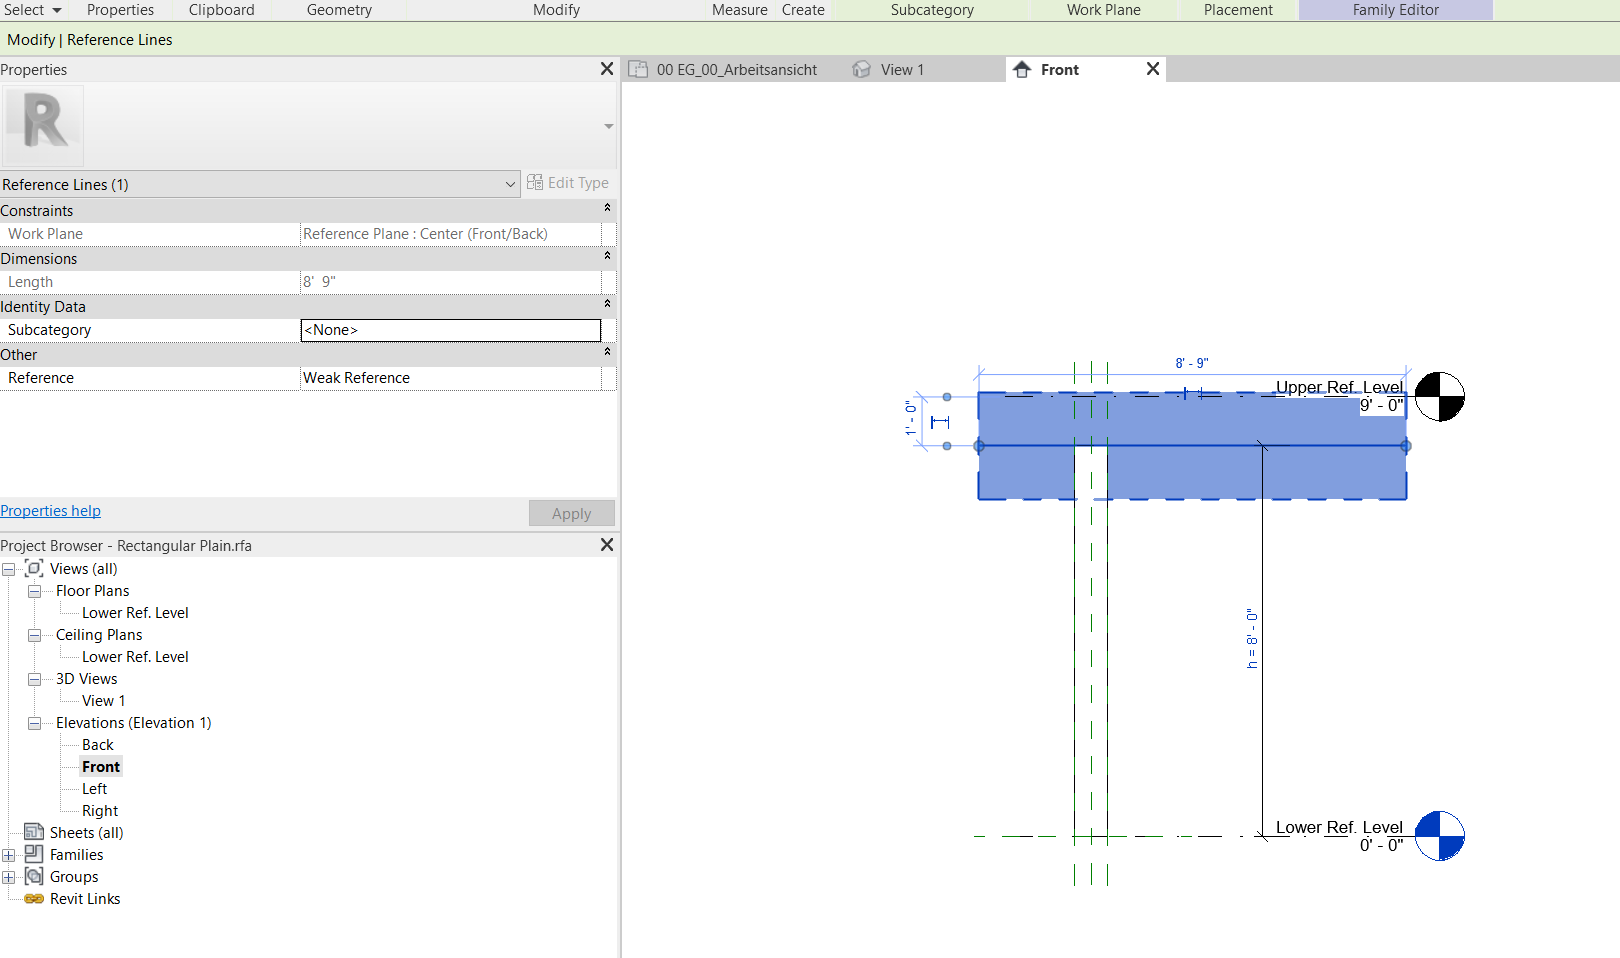The image size is (1620, 958).
Task: Select the Groups icon in Project Browser
Action: pyautogui.click(x=34, y=876)
